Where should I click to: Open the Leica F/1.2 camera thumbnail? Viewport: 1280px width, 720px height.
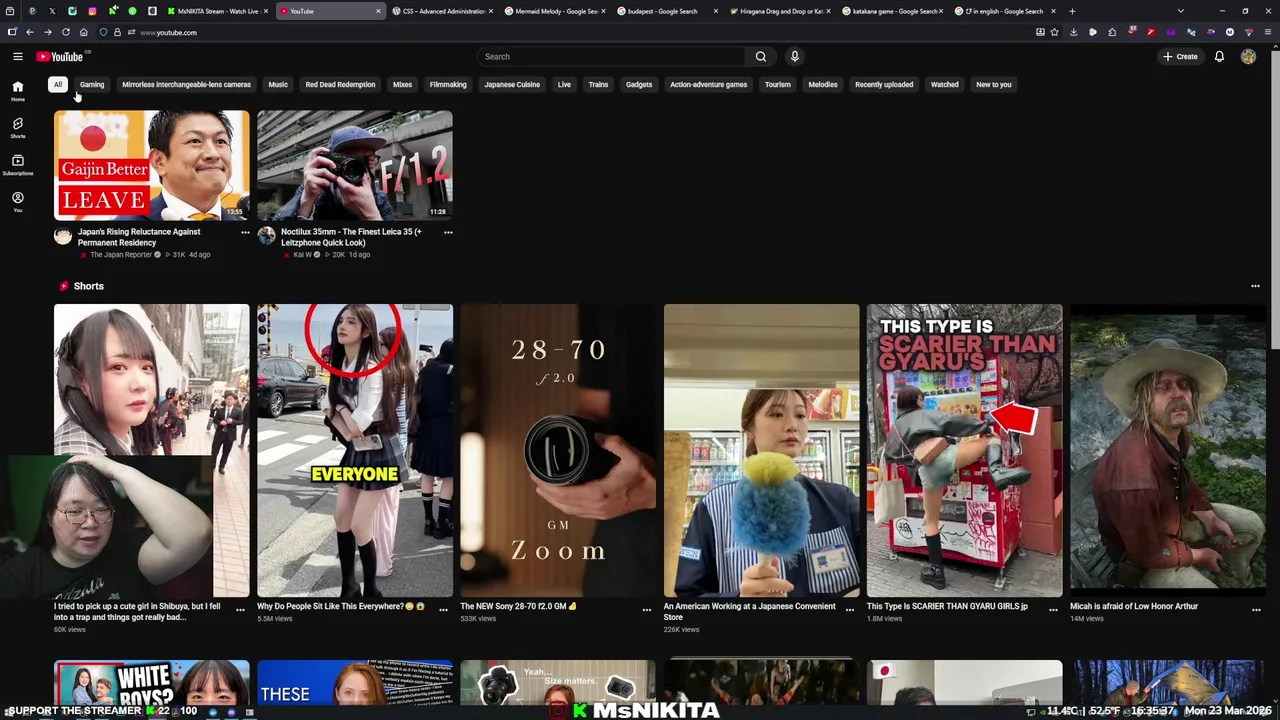click(x=354, y=165)
